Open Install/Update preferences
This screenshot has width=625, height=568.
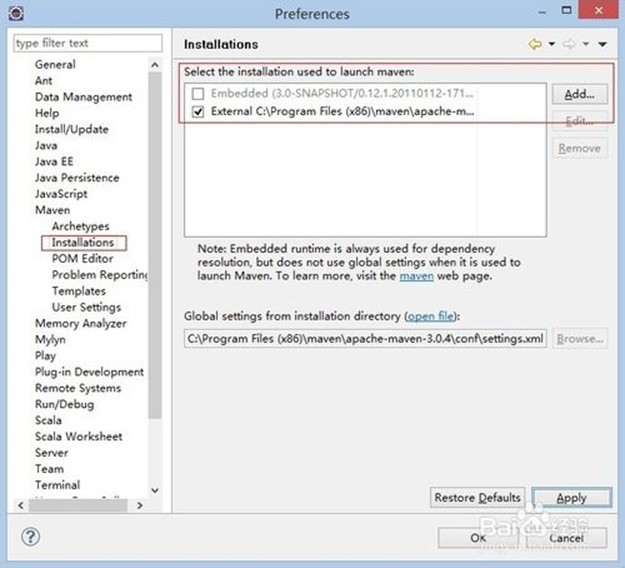click(x=72, y=129)
